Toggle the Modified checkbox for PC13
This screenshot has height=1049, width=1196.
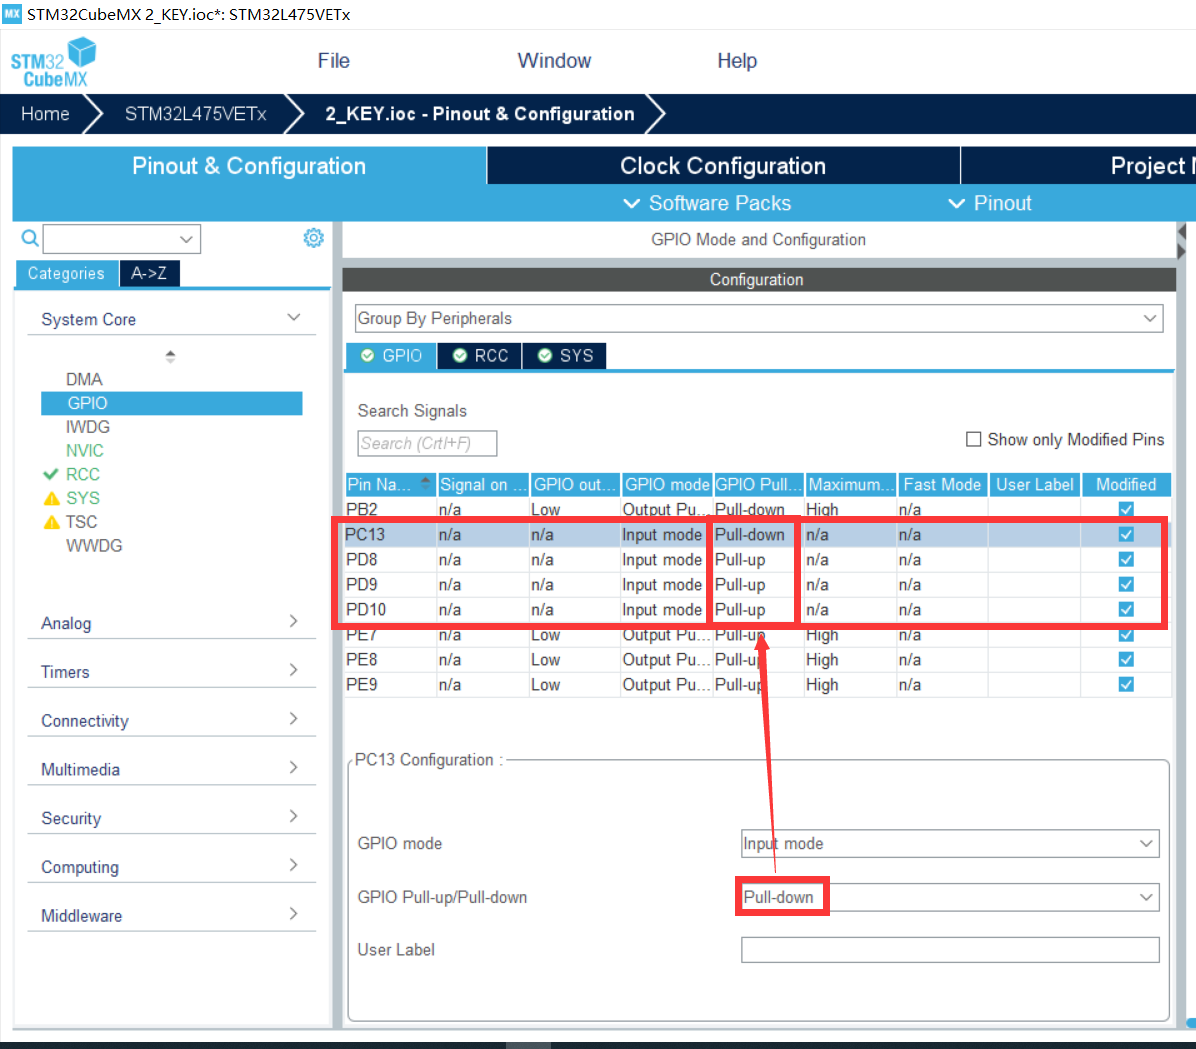click(1126, 534)
